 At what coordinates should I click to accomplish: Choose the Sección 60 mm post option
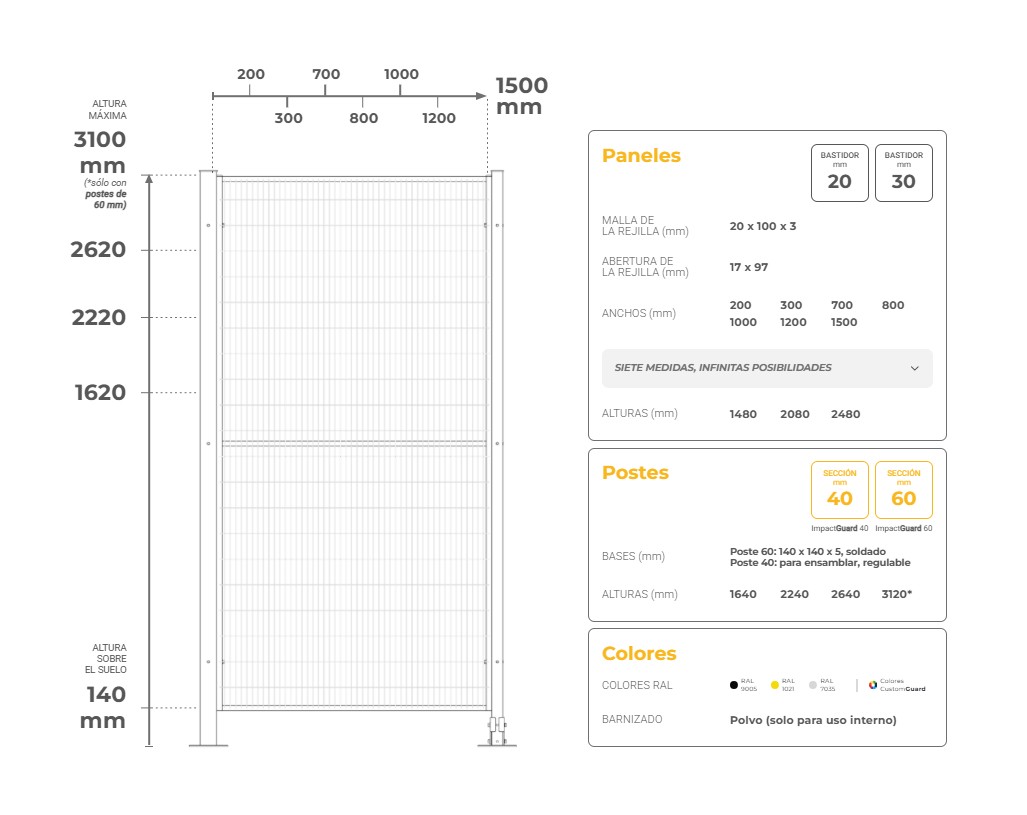coord(903,490)
